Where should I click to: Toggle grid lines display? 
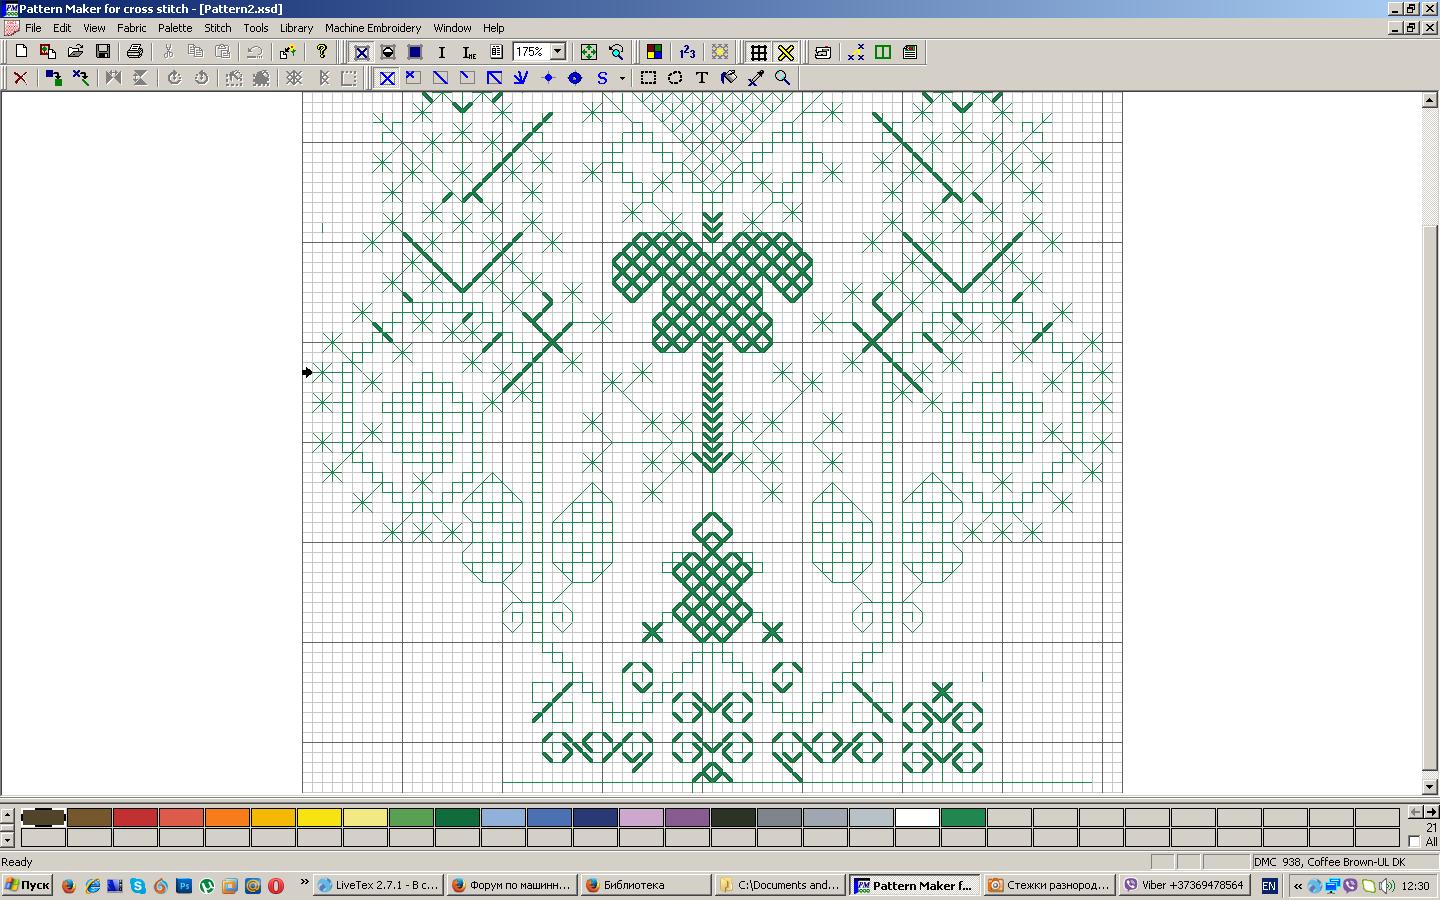759,52
